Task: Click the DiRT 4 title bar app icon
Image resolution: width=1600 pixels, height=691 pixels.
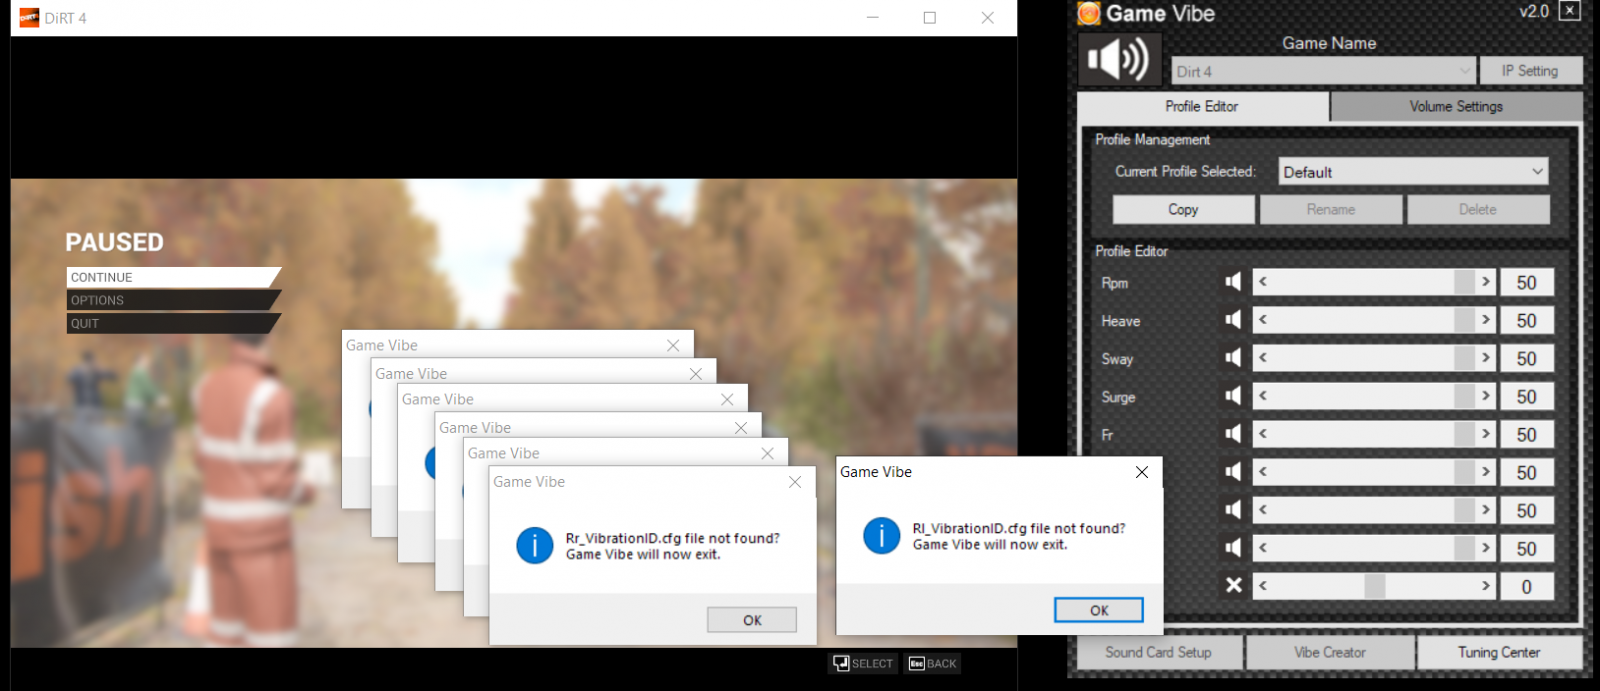Action: click(29, 17)
